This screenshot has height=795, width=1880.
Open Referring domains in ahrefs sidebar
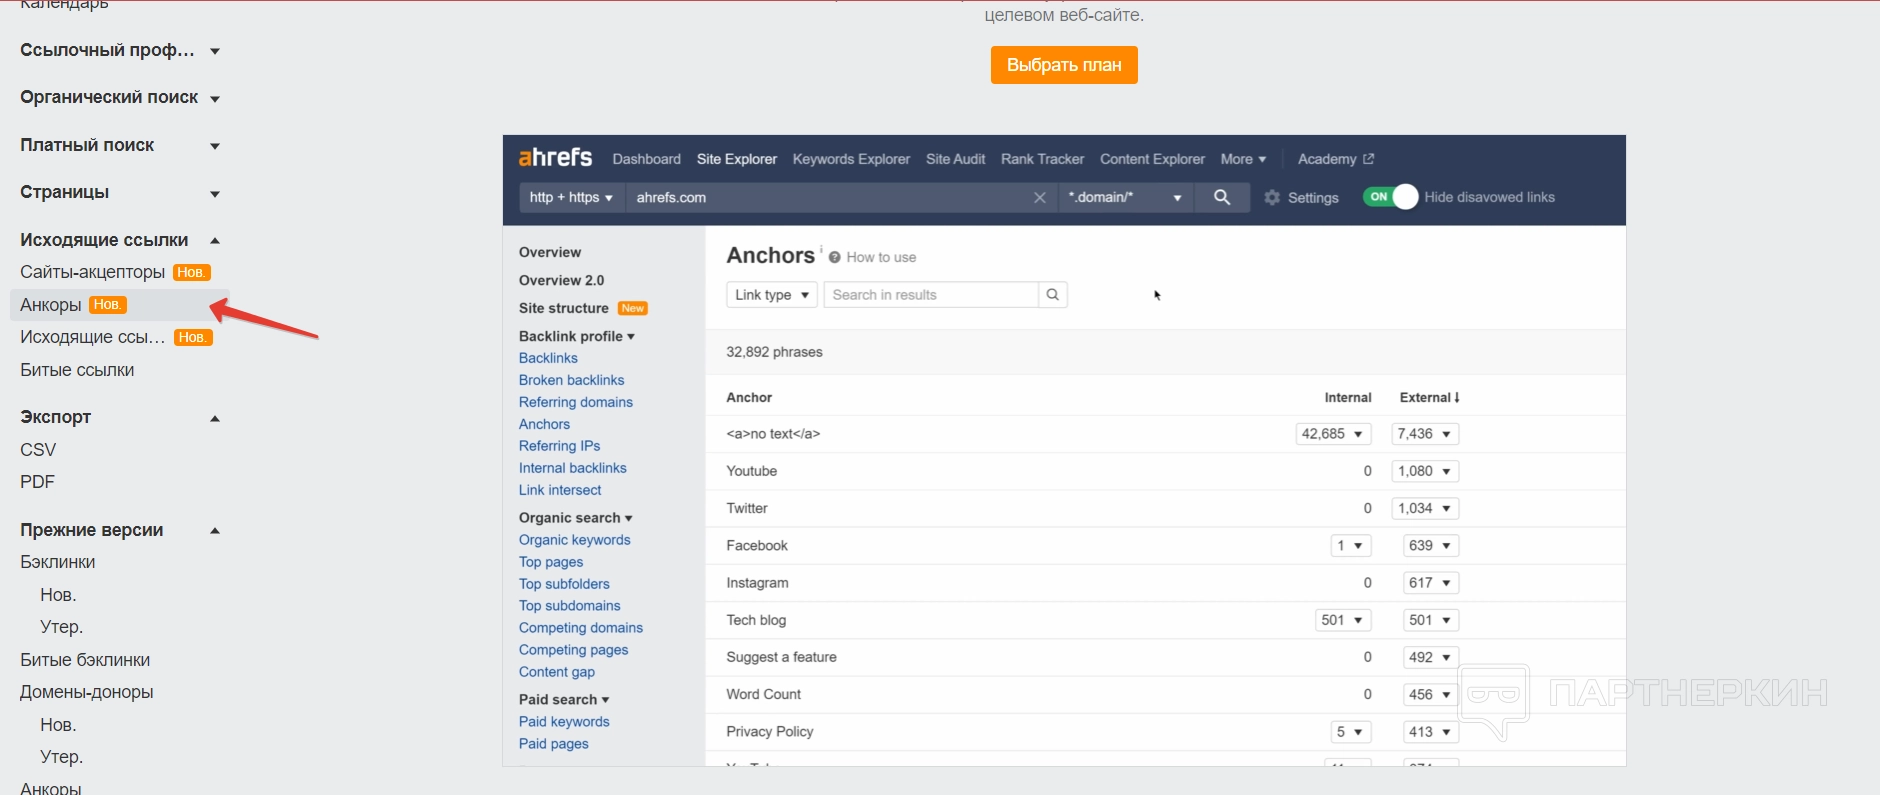[x=576, y=402]
